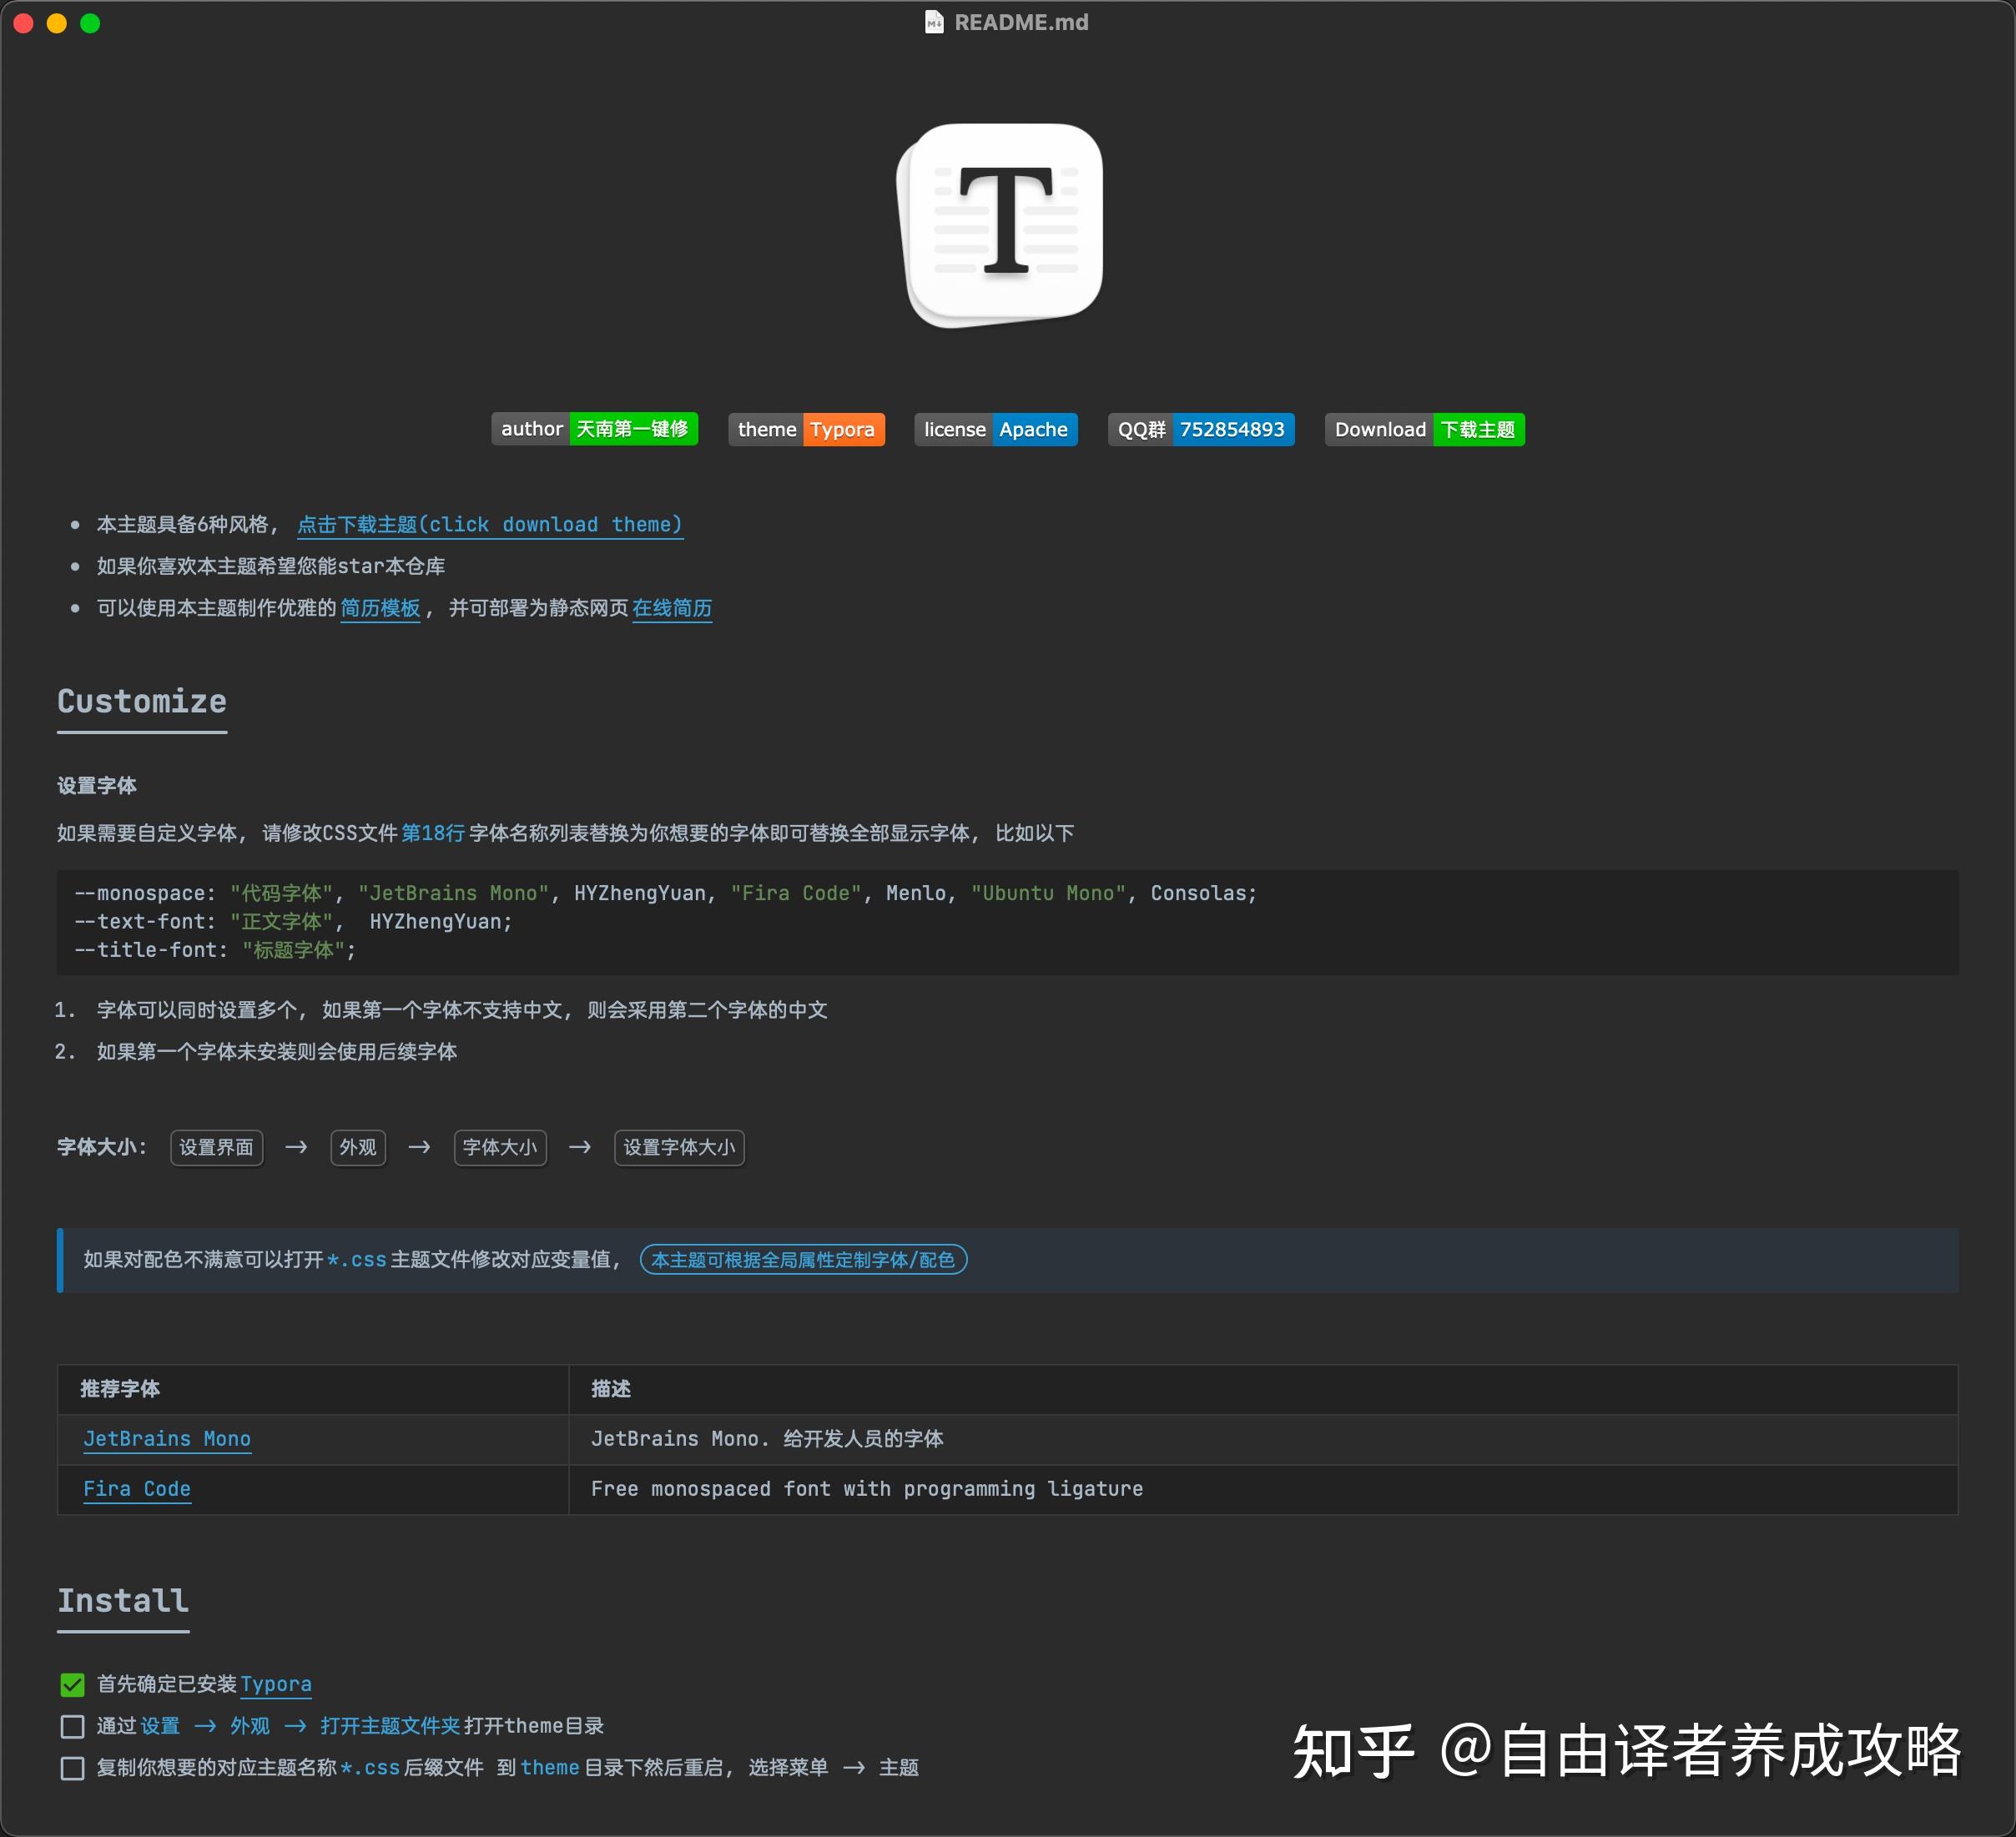Screen dimensions: 2016x1837
Task: Open the JetBrains Mono font link
Action: click(x=167, y=1439)
